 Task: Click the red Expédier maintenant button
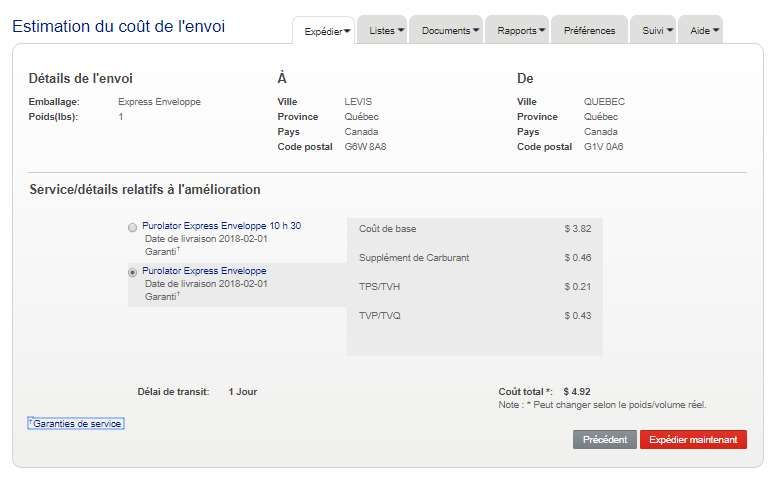click(x=693, y=440)
